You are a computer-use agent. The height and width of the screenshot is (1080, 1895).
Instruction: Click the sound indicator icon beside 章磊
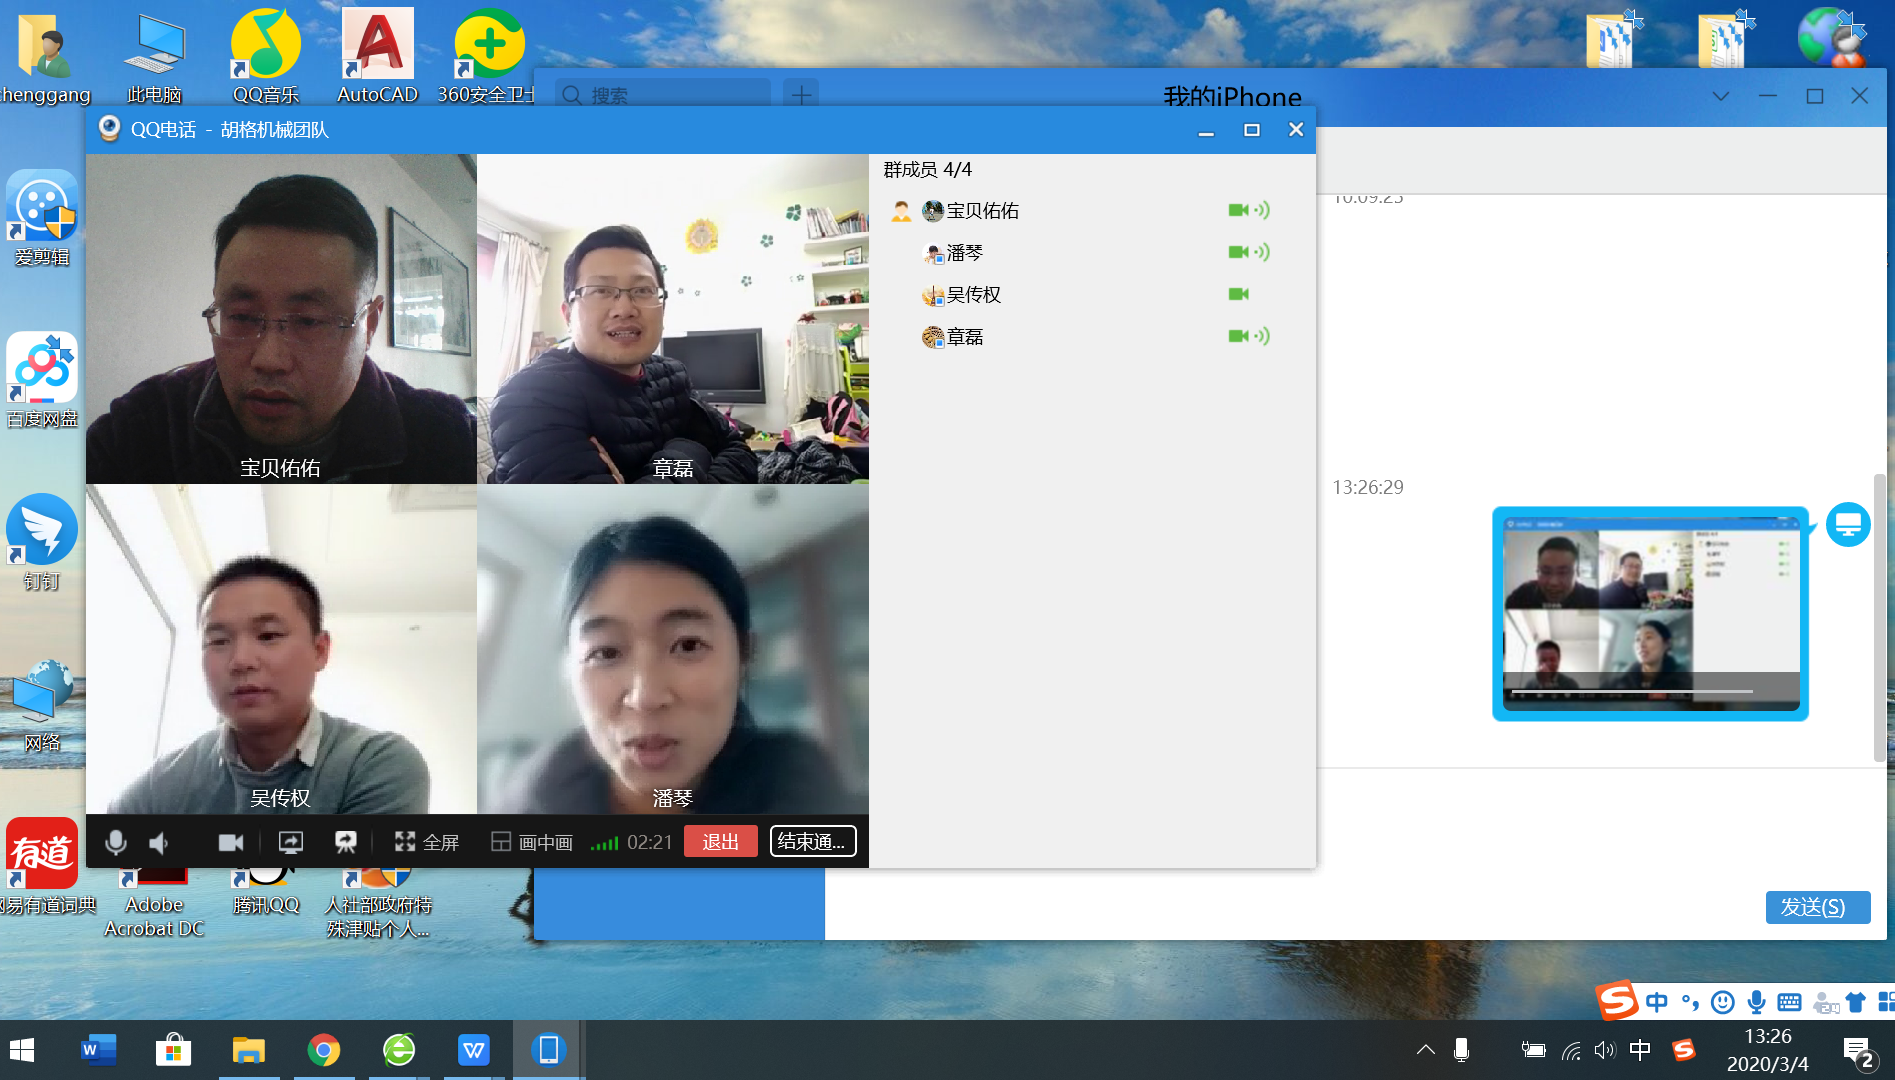1263,336
